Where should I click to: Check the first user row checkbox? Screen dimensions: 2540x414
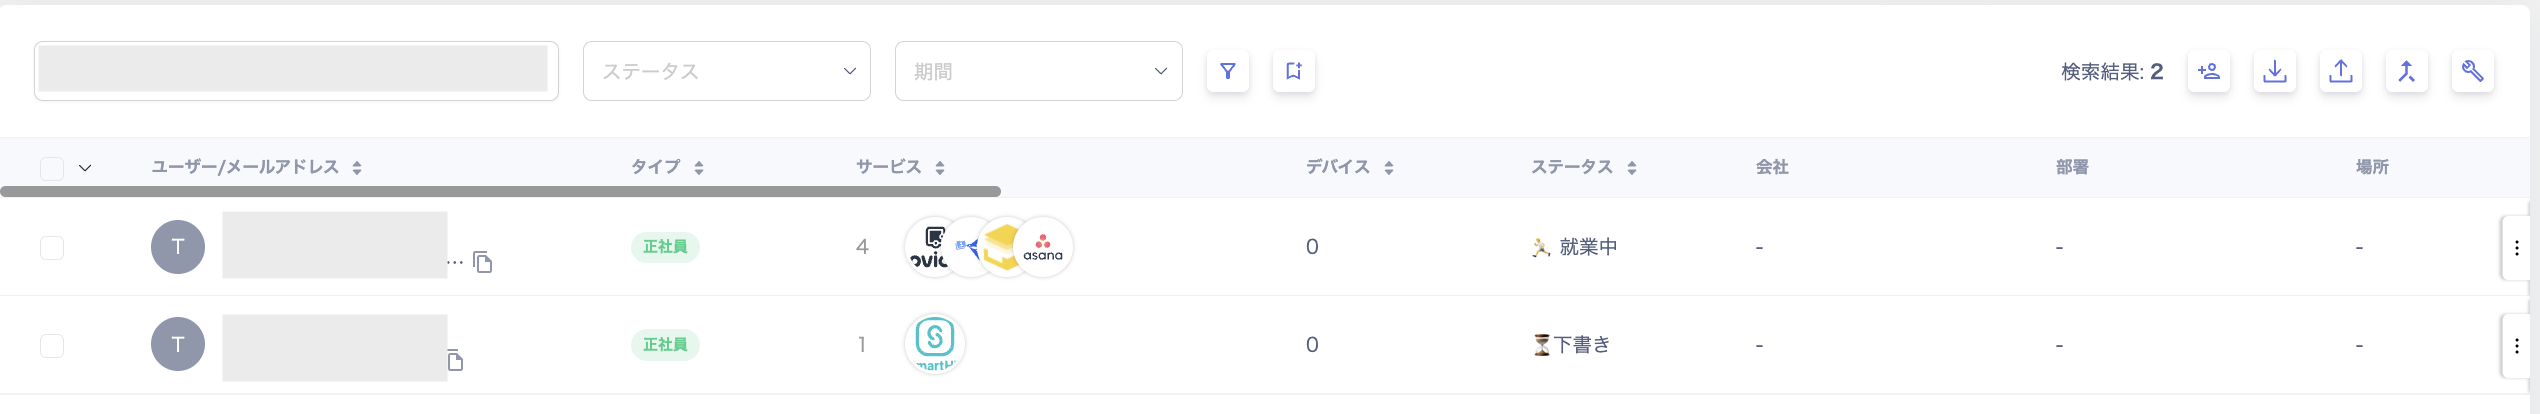[52, 247]
